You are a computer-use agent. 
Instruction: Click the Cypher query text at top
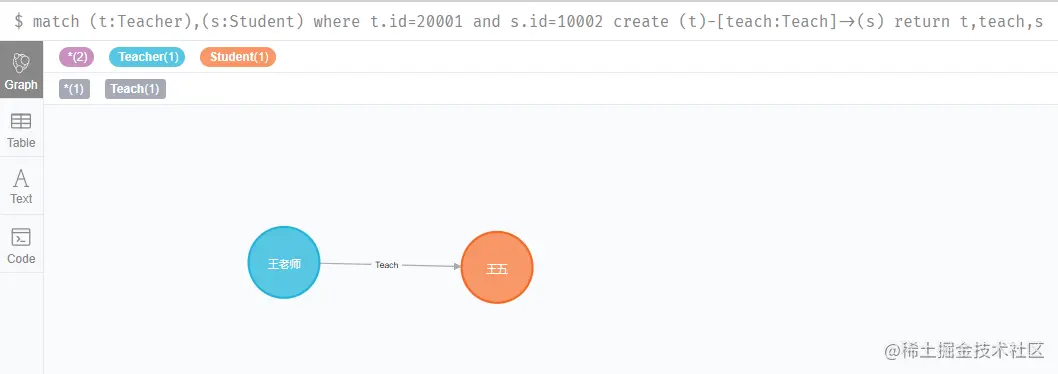pyautogui.click(x=528, y=22)
